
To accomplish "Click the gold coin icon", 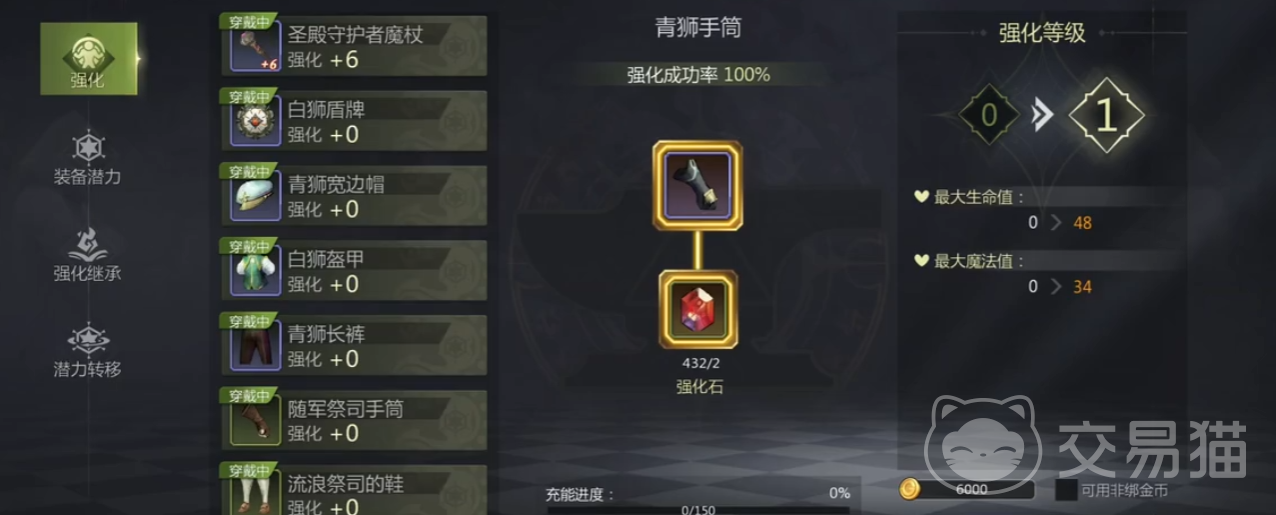I will [x=909, y=489].
